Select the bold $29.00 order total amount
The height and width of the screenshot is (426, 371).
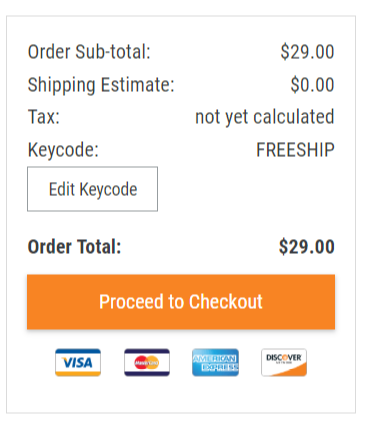307,247
